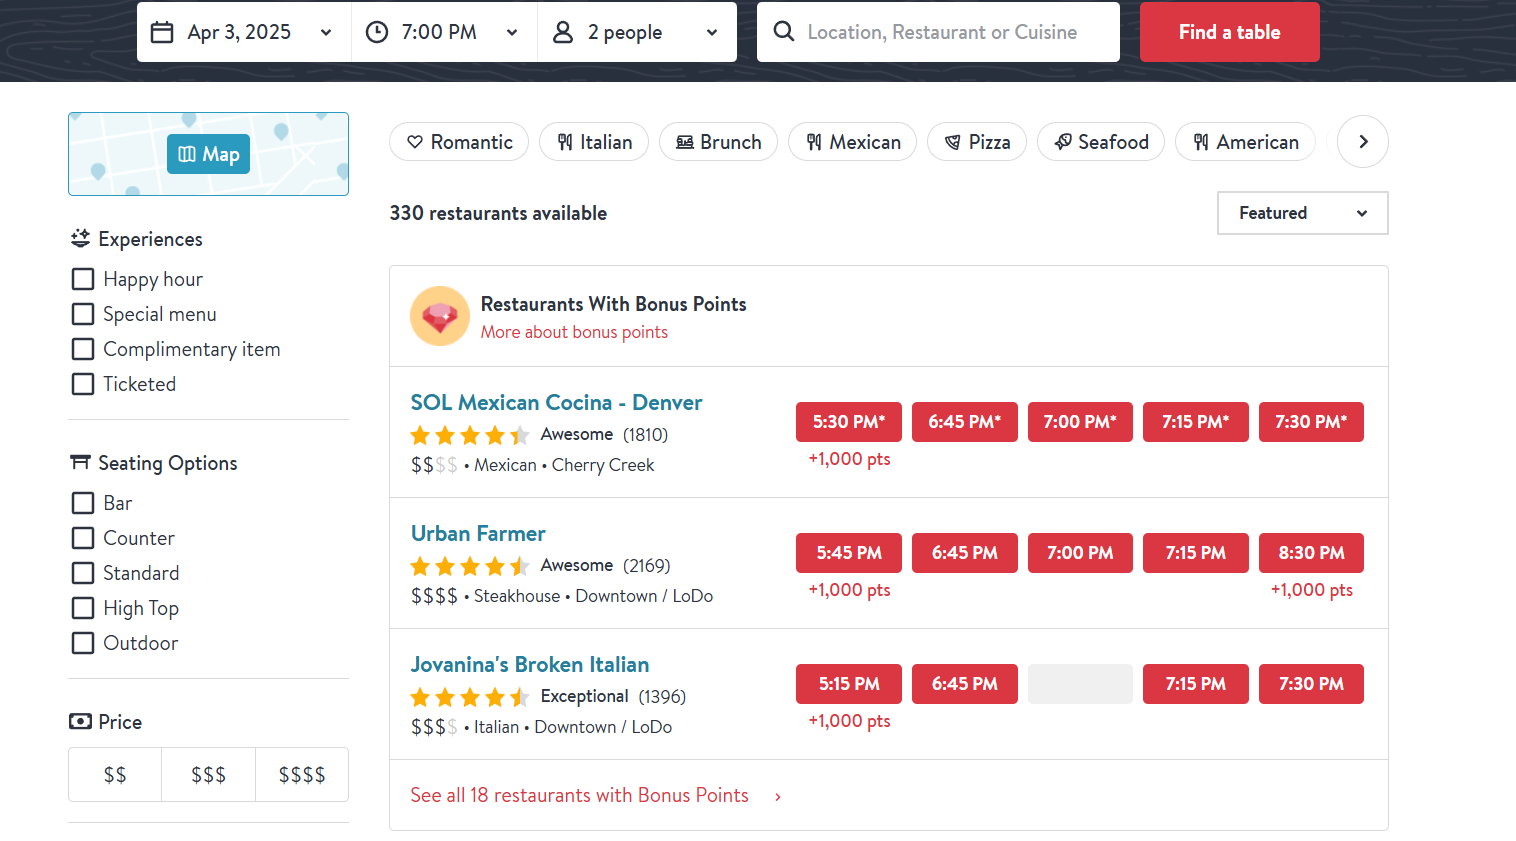Filter by the American cuisine chip
Screen dimensions: 1516x841
(1245, 142)
